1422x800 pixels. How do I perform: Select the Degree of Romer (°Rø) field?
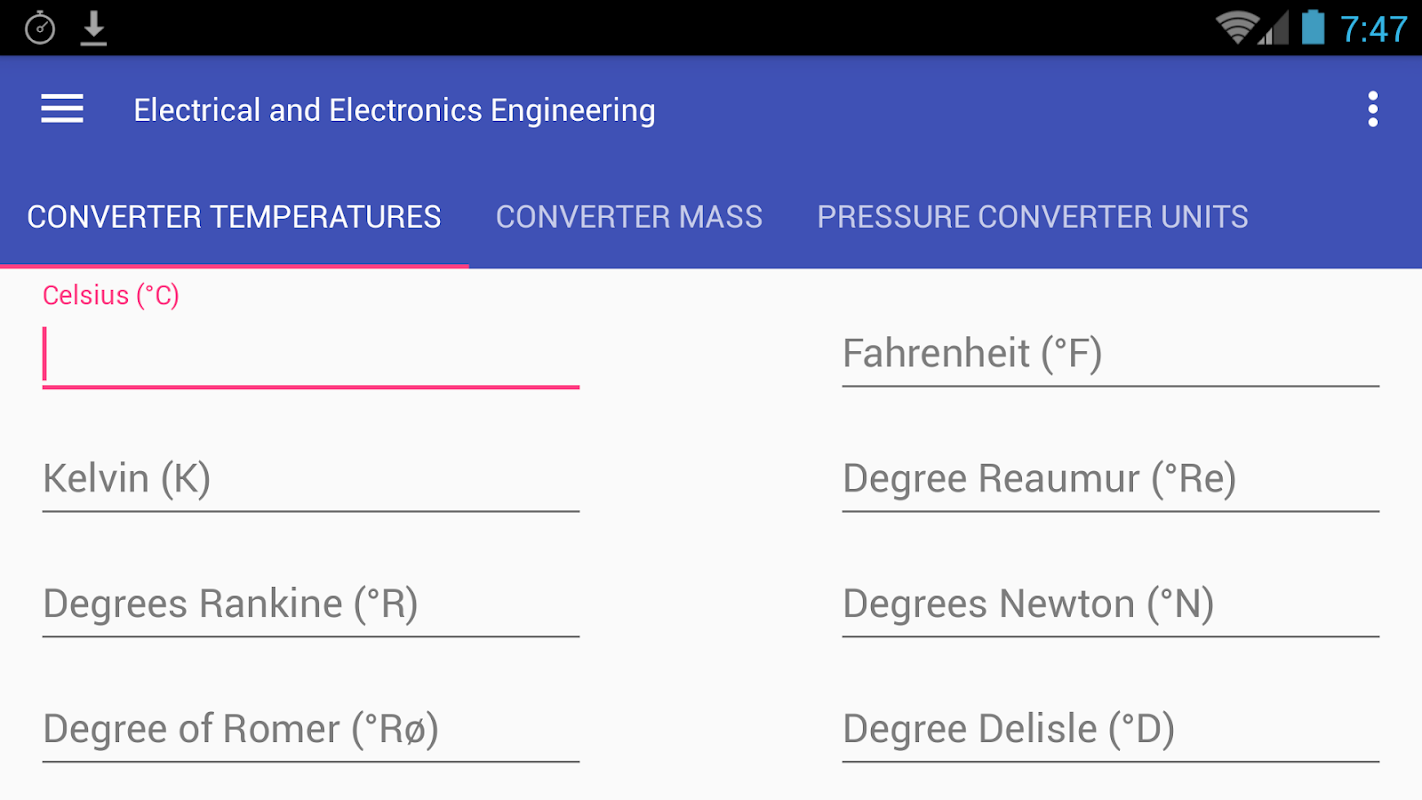(x=310, y=729)
